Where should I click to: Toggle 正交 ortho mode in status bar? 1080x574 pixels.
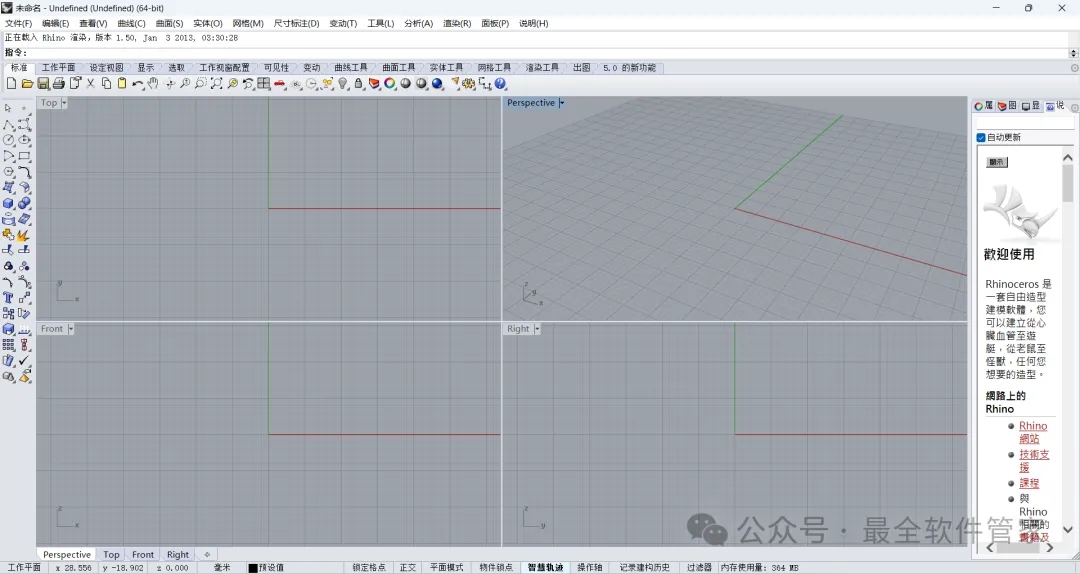pyautogui.click(x=408, y=568)
